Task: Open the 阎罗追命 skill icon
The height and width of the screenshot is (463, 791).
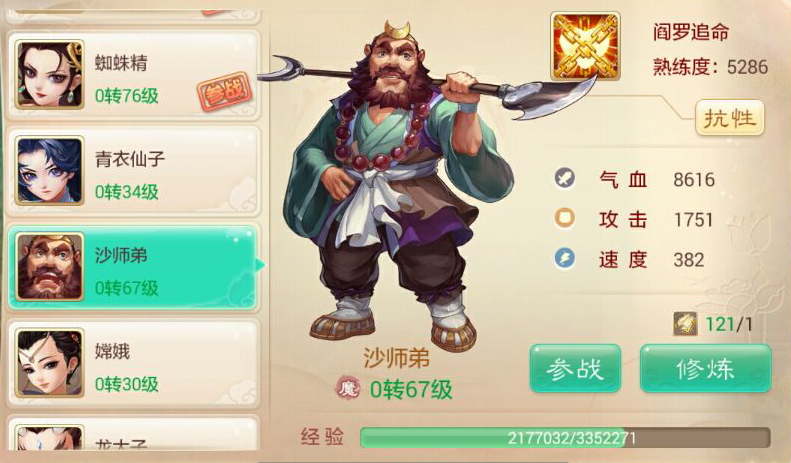Action: pyautogui.click(x=585, y=46)
